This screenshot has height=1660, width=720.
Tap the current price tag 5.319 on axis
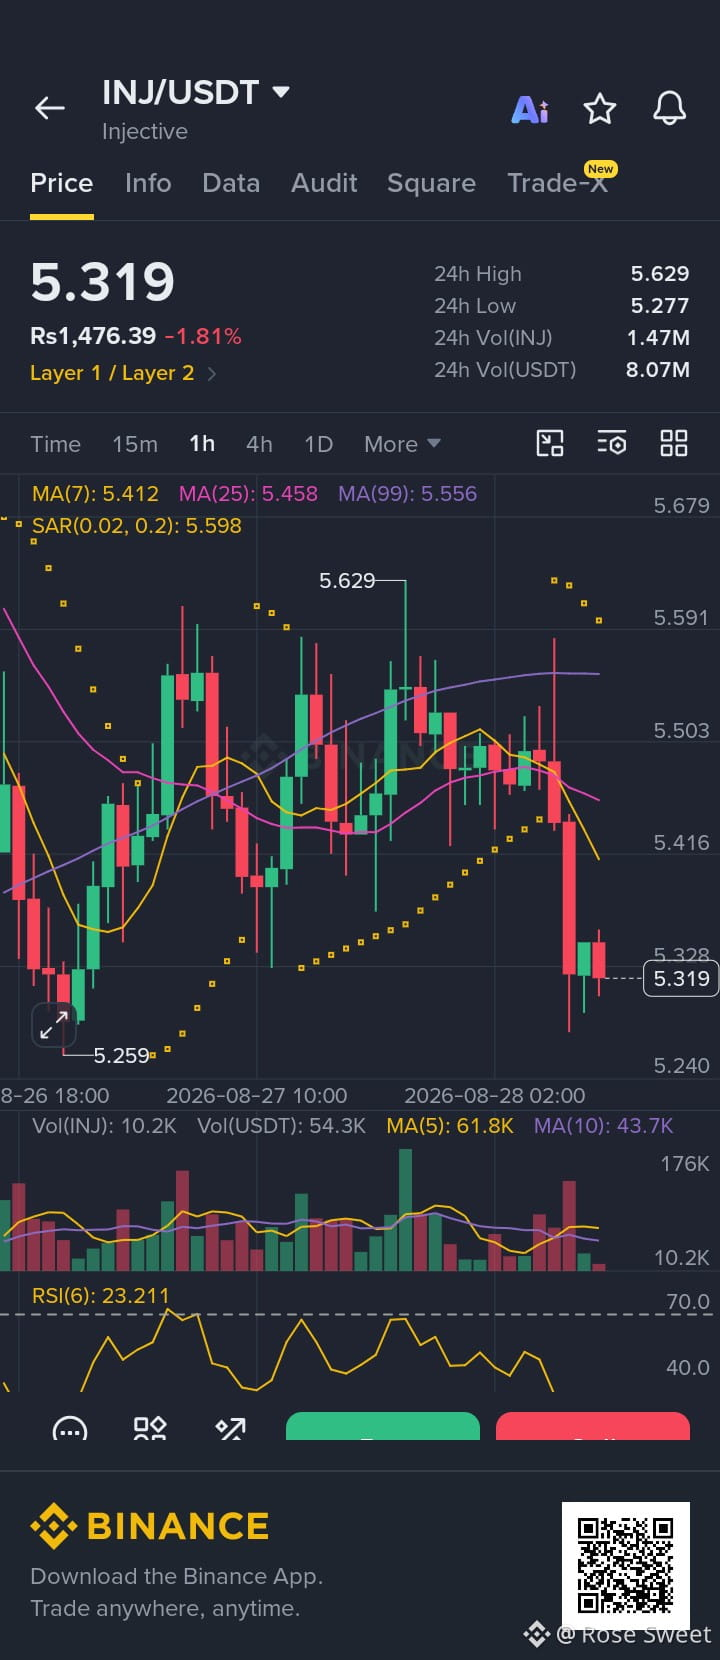coord(681,978)
